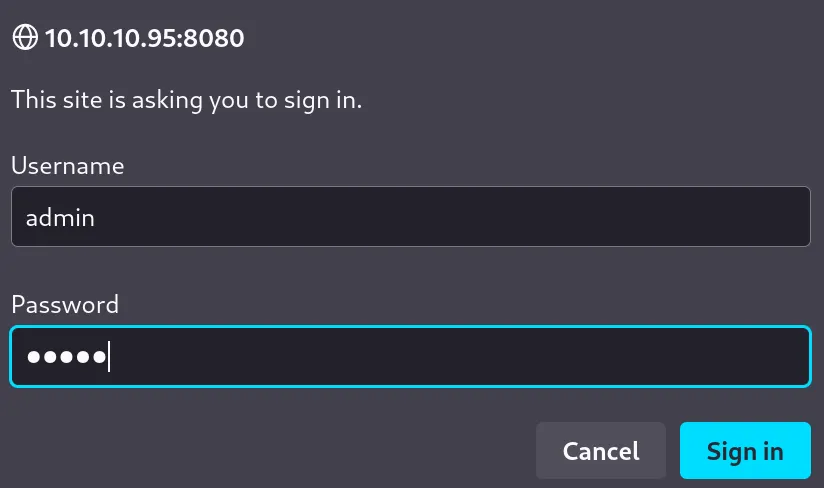Click the word admin in the Username field

(x=60, y=217)
